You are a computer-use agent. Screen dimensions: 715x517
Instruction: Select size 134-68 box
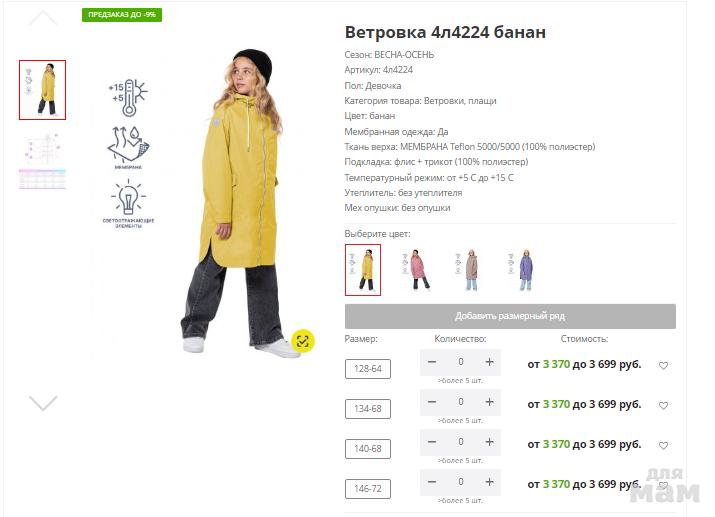[368, 409]
